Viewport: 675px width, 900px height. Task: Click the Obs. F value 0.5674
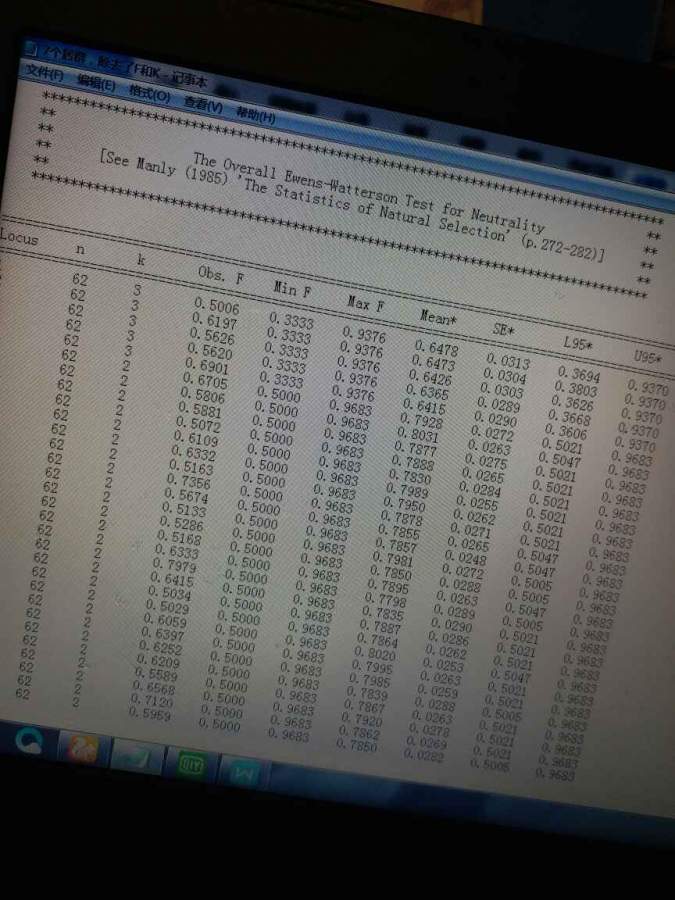click(187, 496)
